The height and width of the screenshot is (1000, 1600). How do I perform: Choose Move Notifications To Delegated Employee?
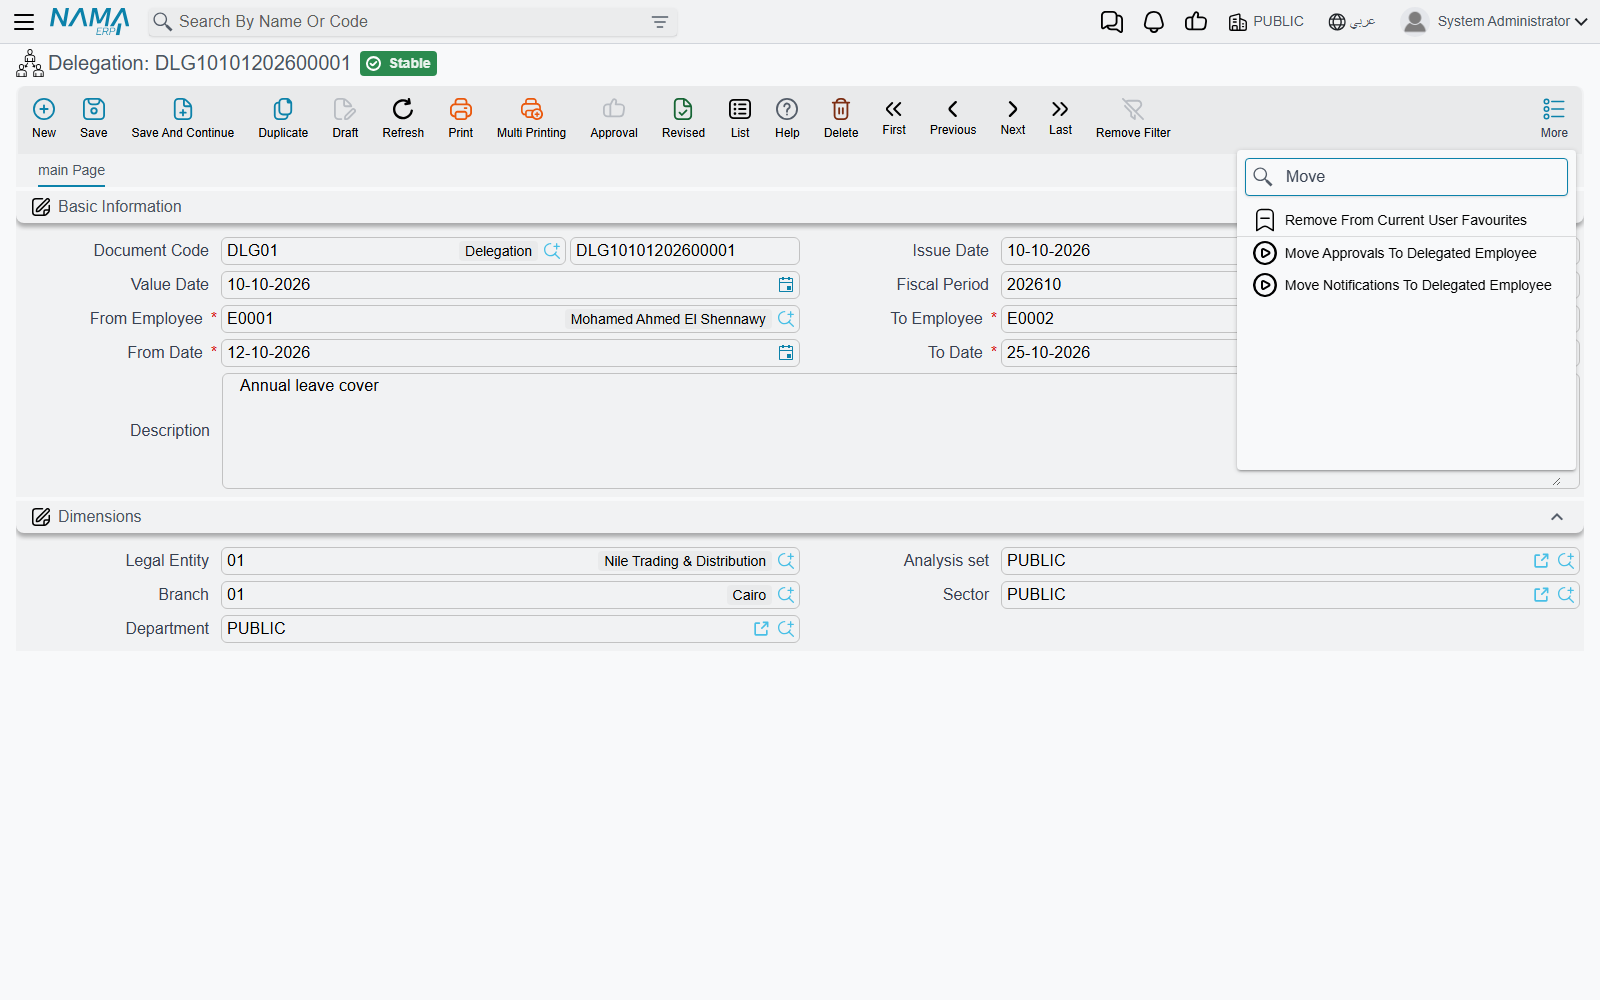click(x=1406, y=285)
